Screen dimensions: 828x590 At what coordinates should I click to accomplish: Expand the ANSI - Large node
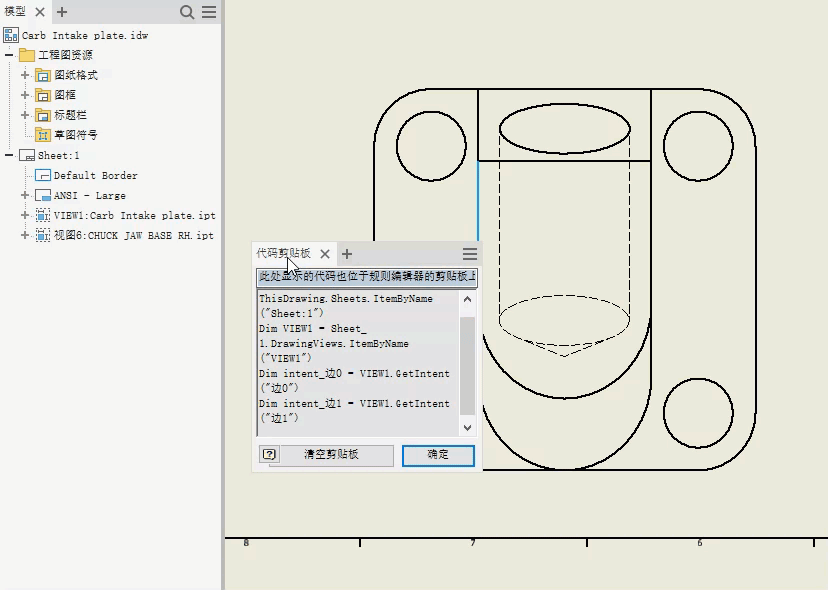[x=25, y=195]
